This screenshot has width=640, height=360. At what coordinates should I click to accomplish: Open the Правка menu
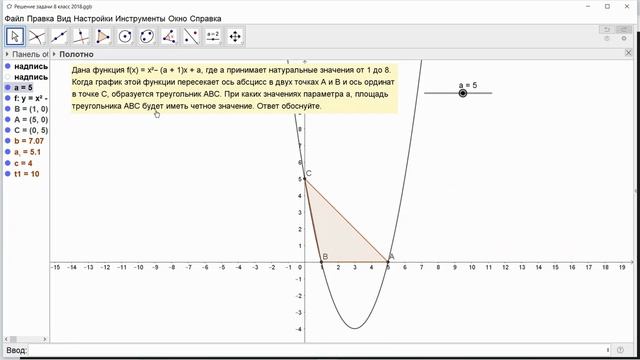40,19
